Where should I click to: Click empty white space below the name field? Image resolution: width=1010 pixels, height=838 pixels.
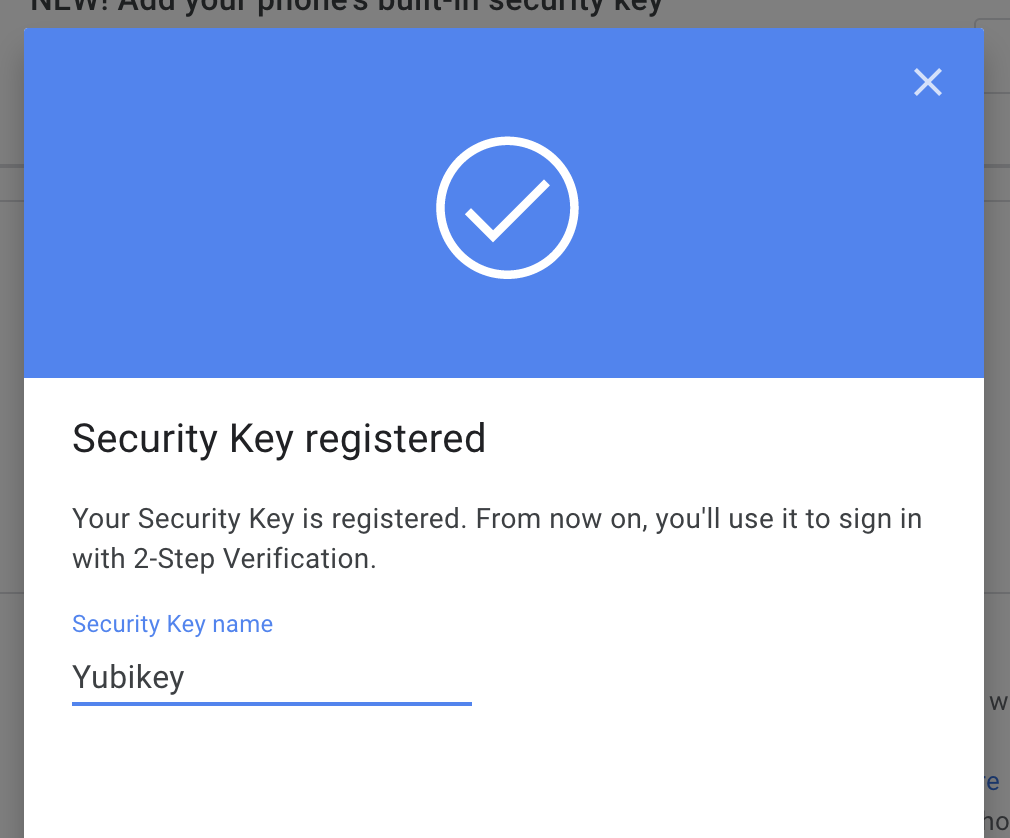pyautogui.click(x=504, y=773)
